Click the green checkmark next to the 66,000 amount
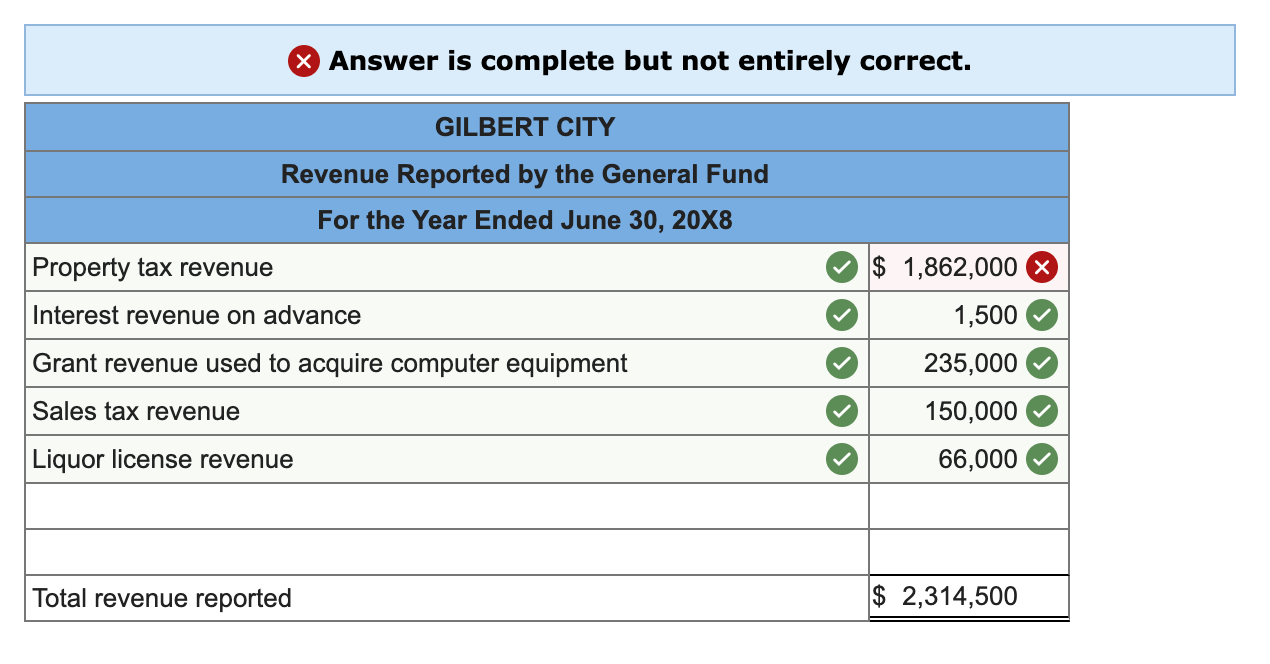This screenshot has height=664, width=1270. (x=1043, y=459)
